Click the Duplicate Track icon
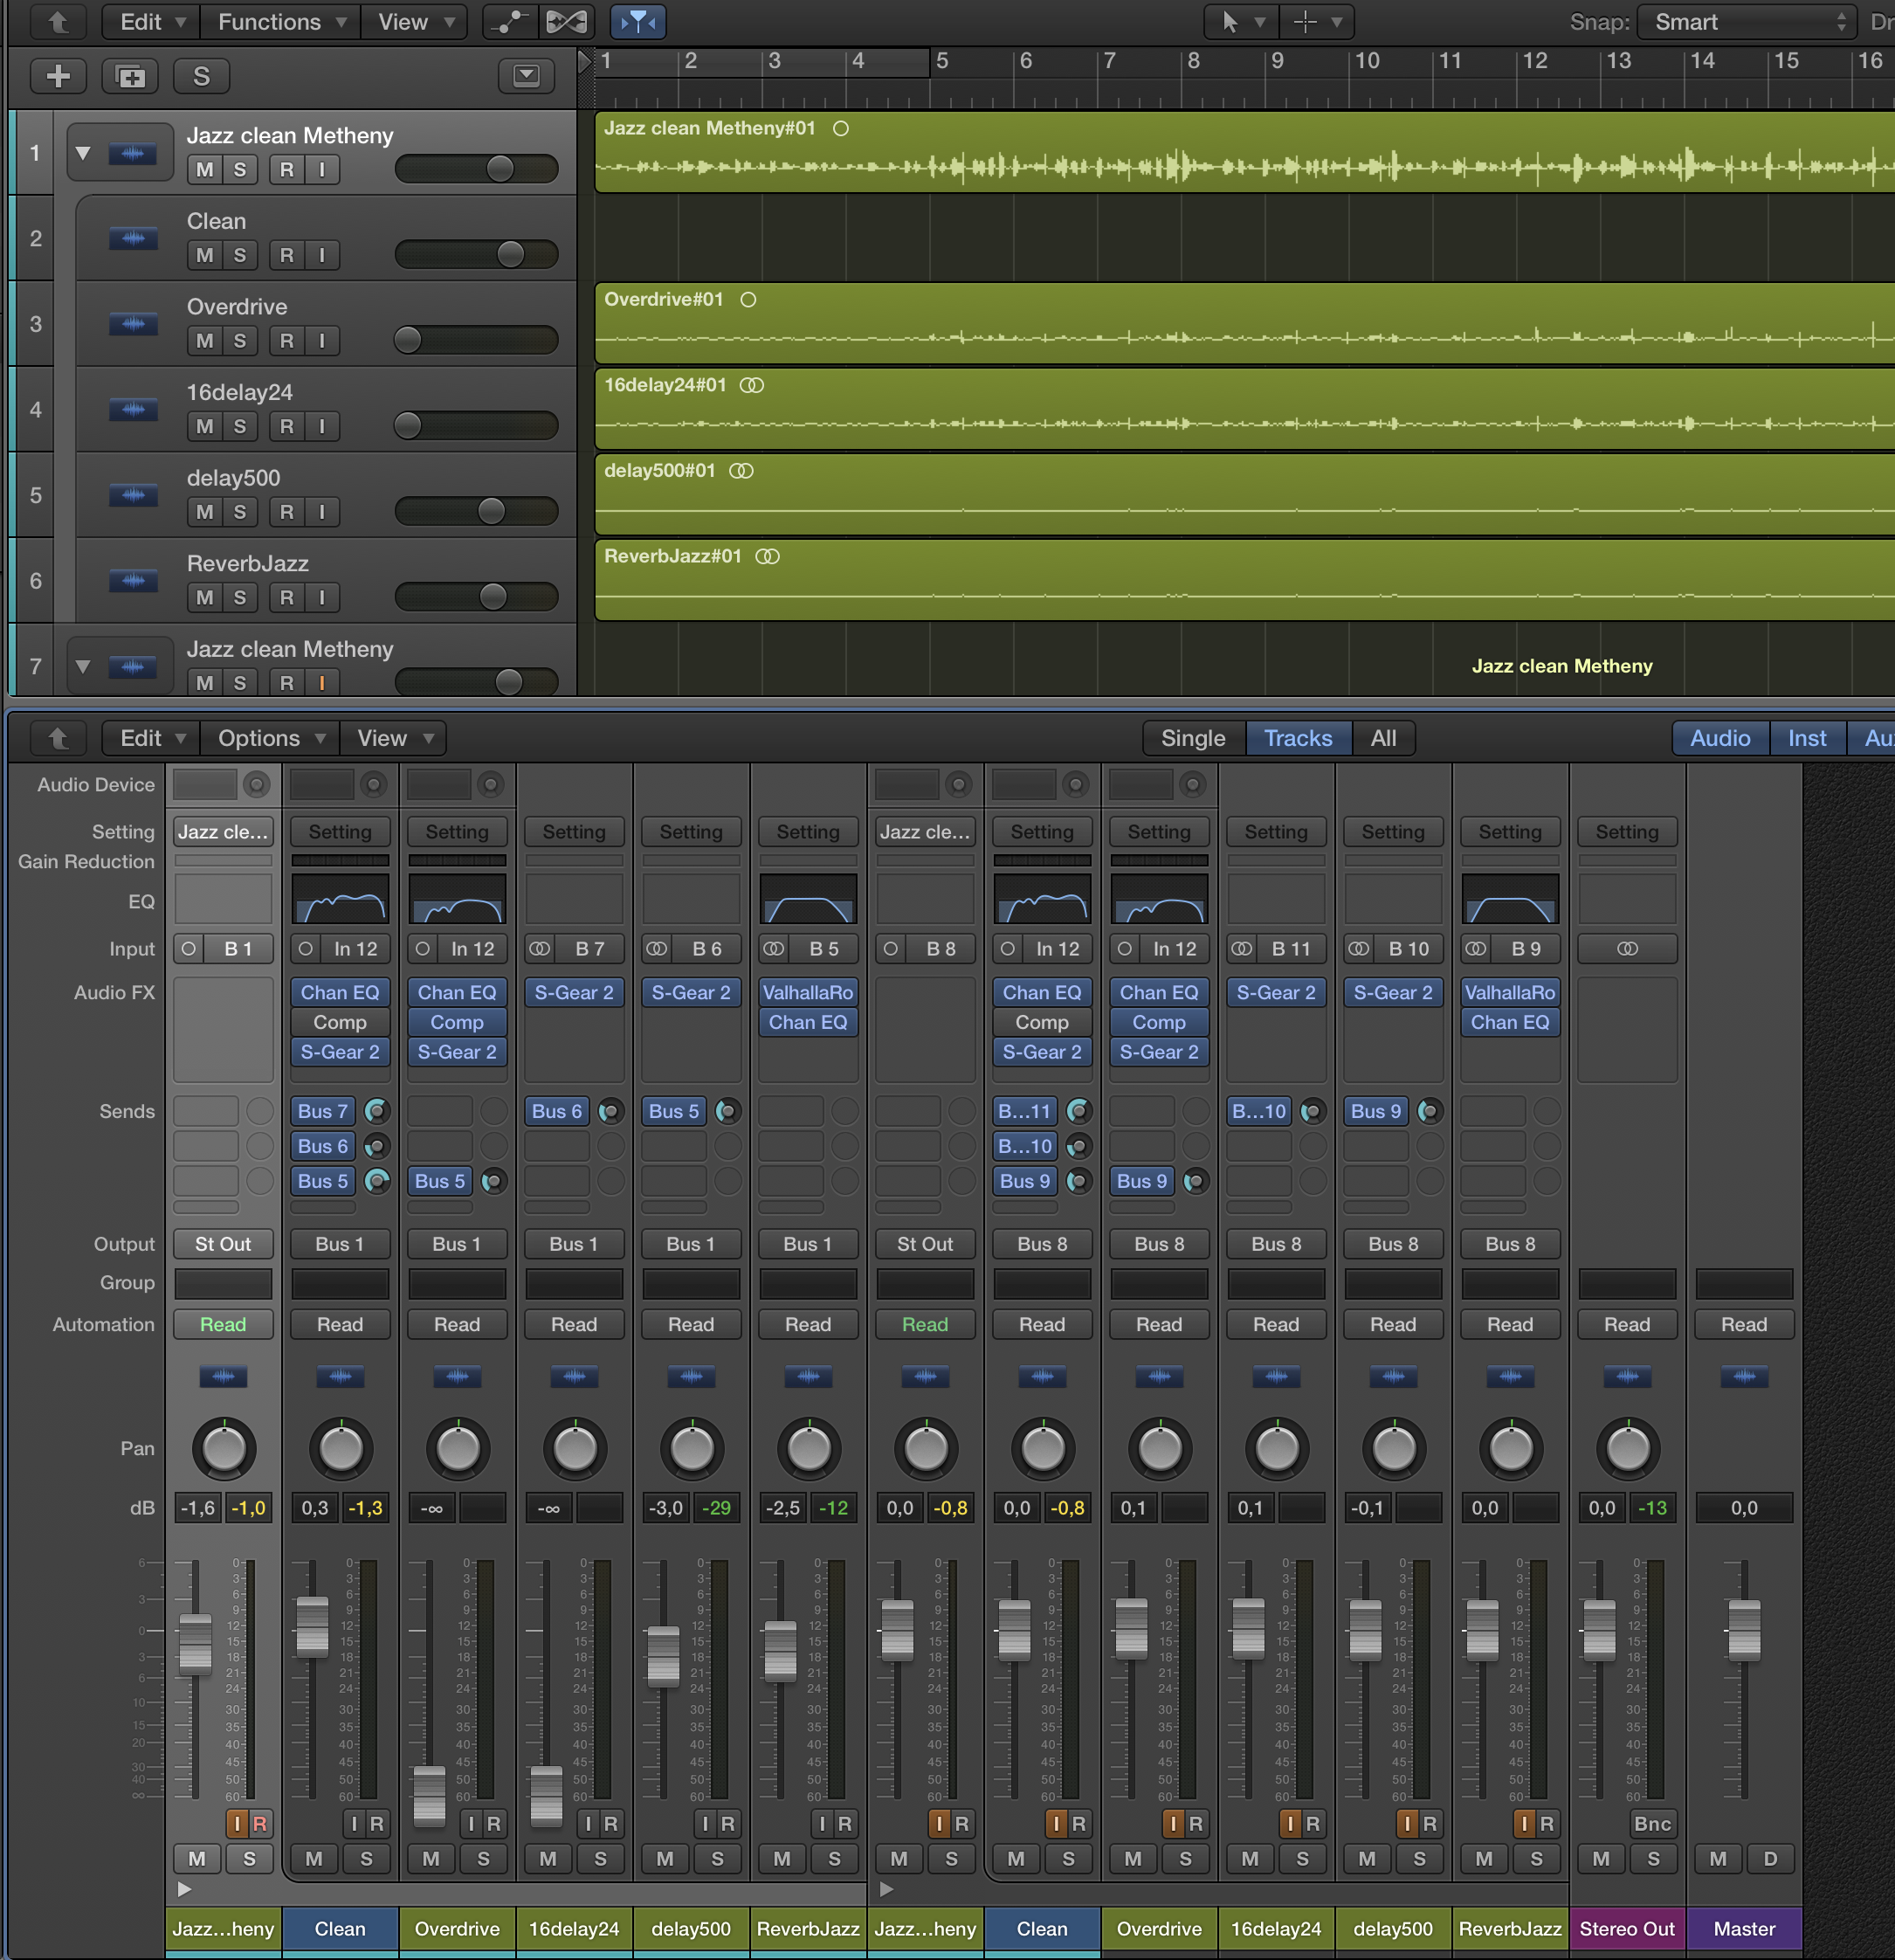Screen dimensions: 1895x1960 131,76
